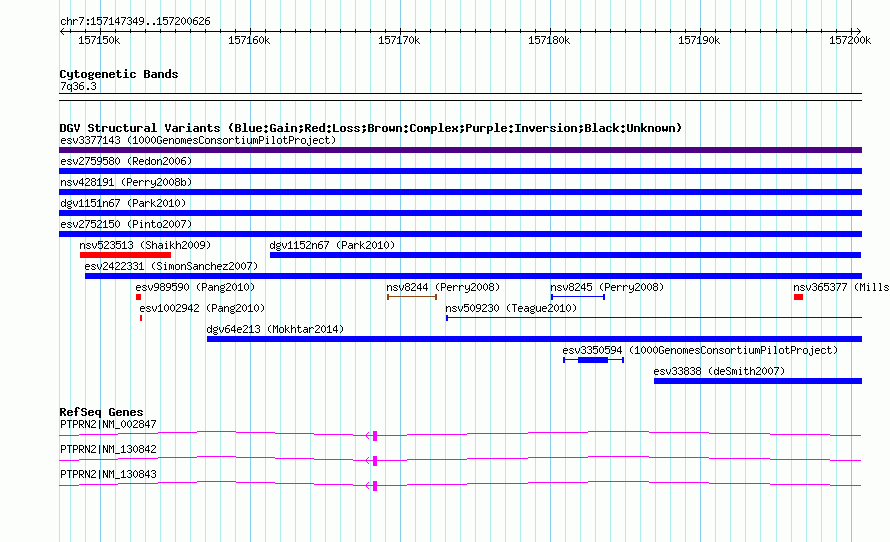Open dgv1152n67 (Park2010) variant label
890x542 pixels.
(x=332, y=245)
